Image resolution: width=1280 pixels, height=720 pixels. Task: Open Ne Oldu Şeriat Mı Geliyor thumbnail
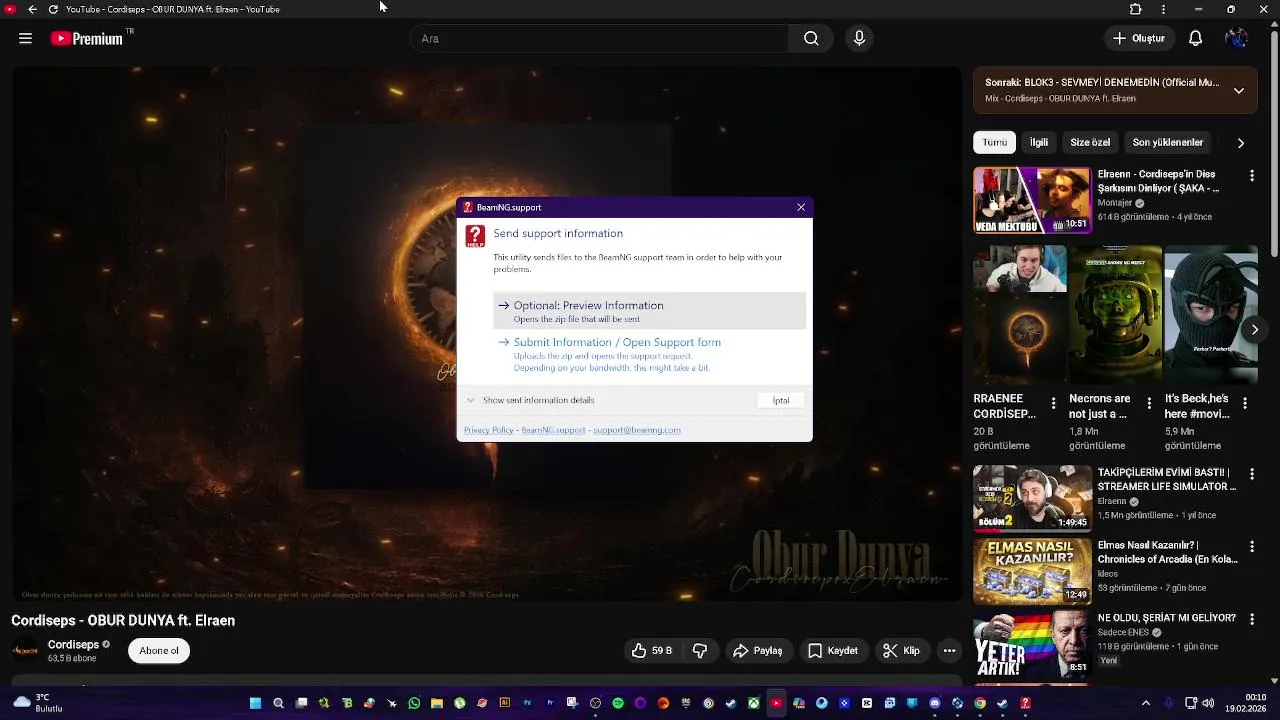[x=1032, y=644]
